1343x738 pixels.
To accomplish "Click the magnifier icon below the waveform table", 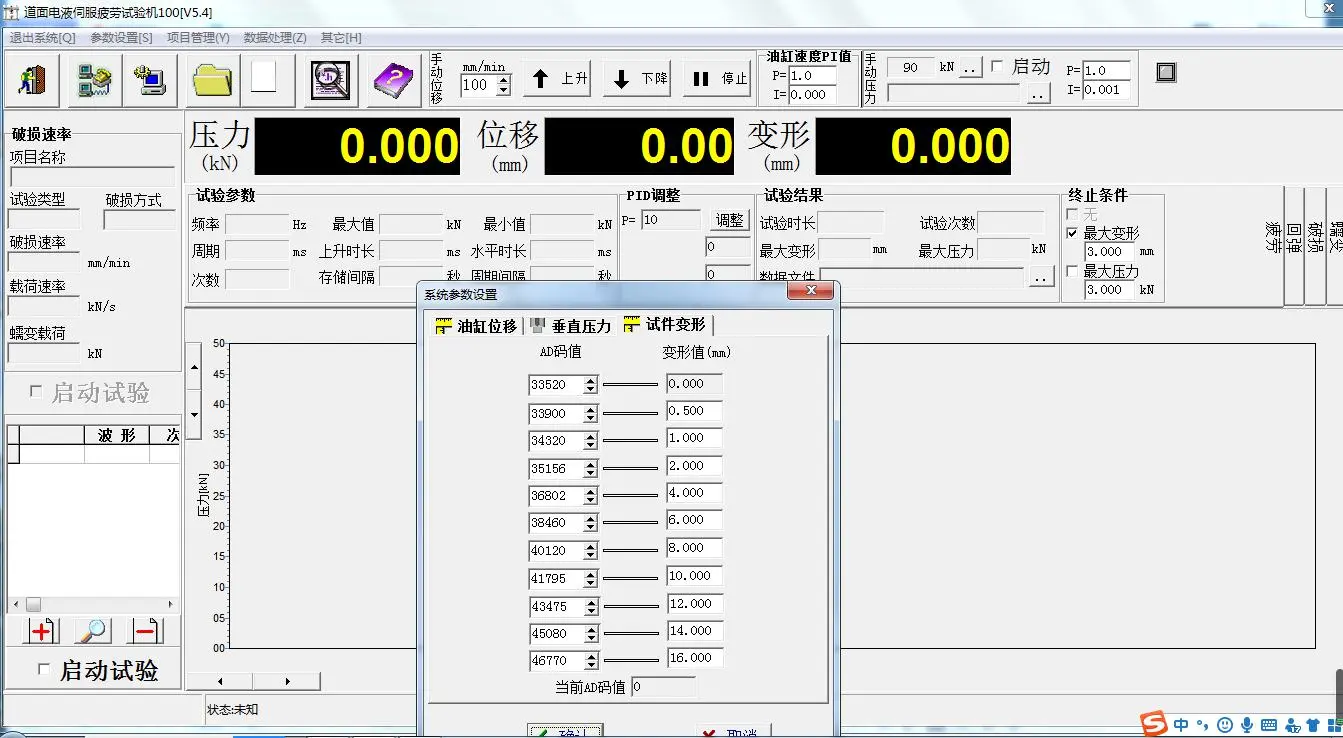I will [94, 631].
